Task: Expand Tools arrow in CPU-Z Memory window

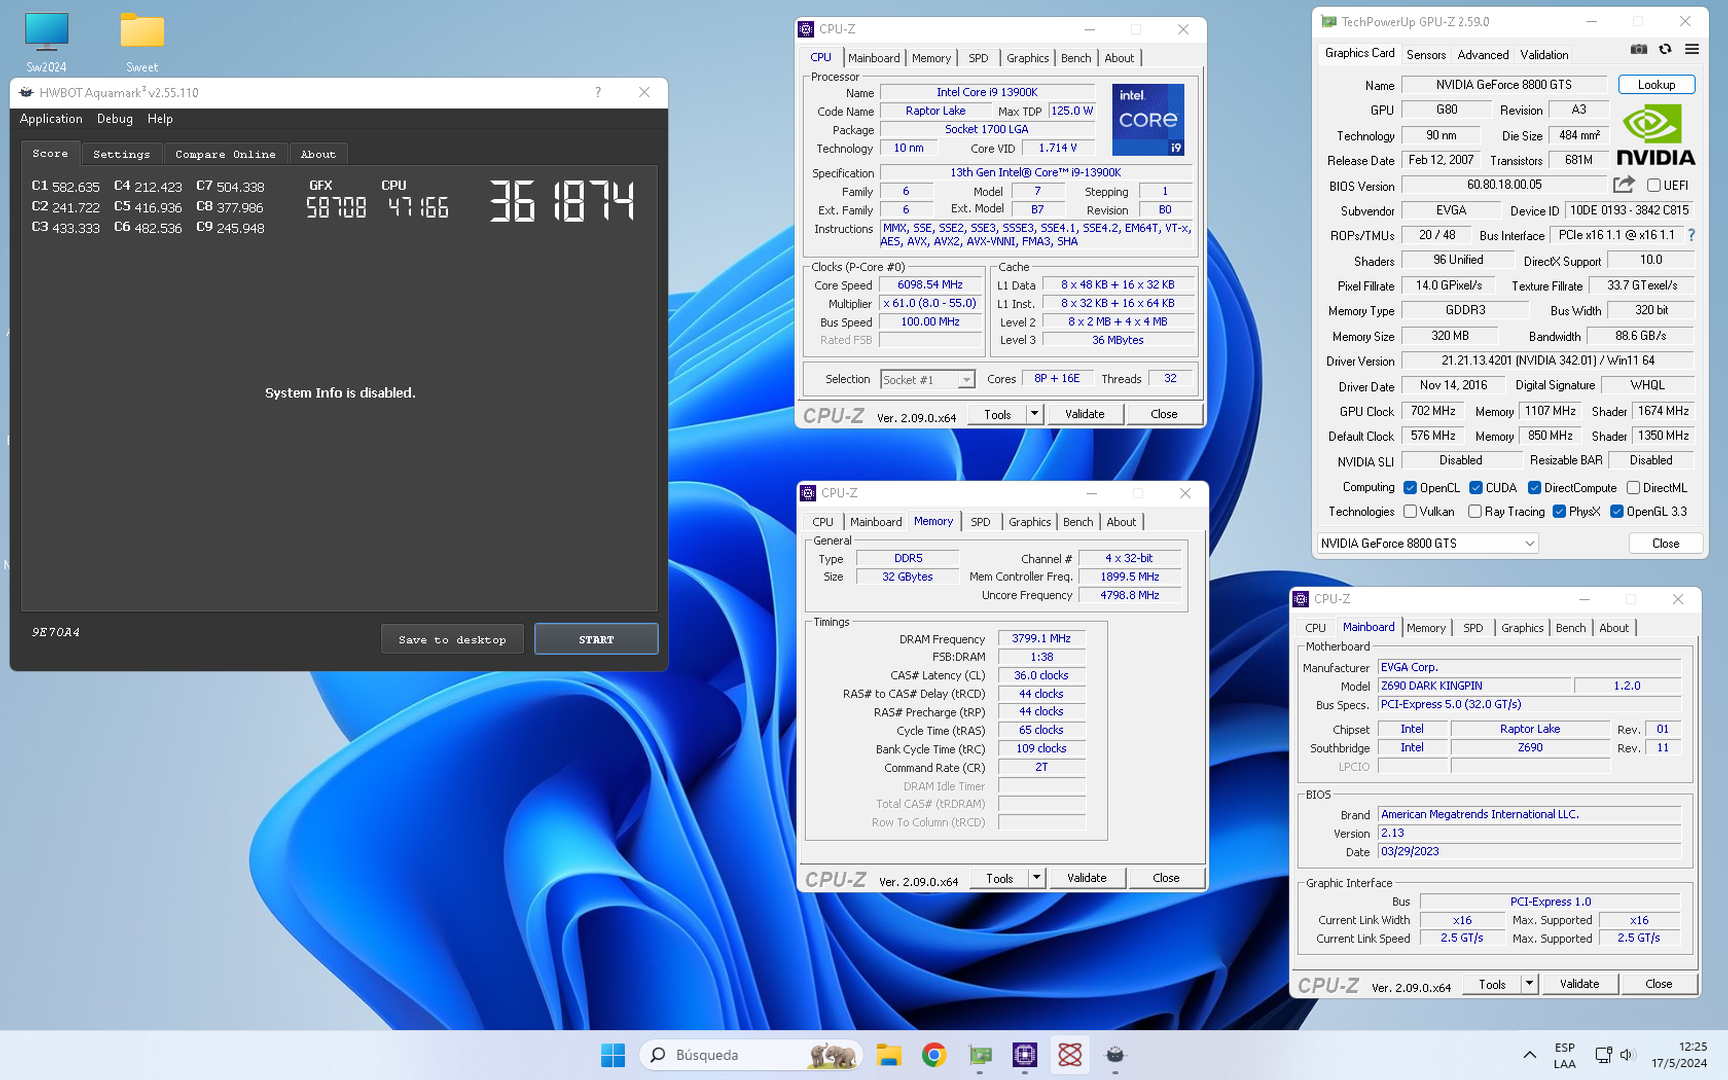Action: (1037, 878)
